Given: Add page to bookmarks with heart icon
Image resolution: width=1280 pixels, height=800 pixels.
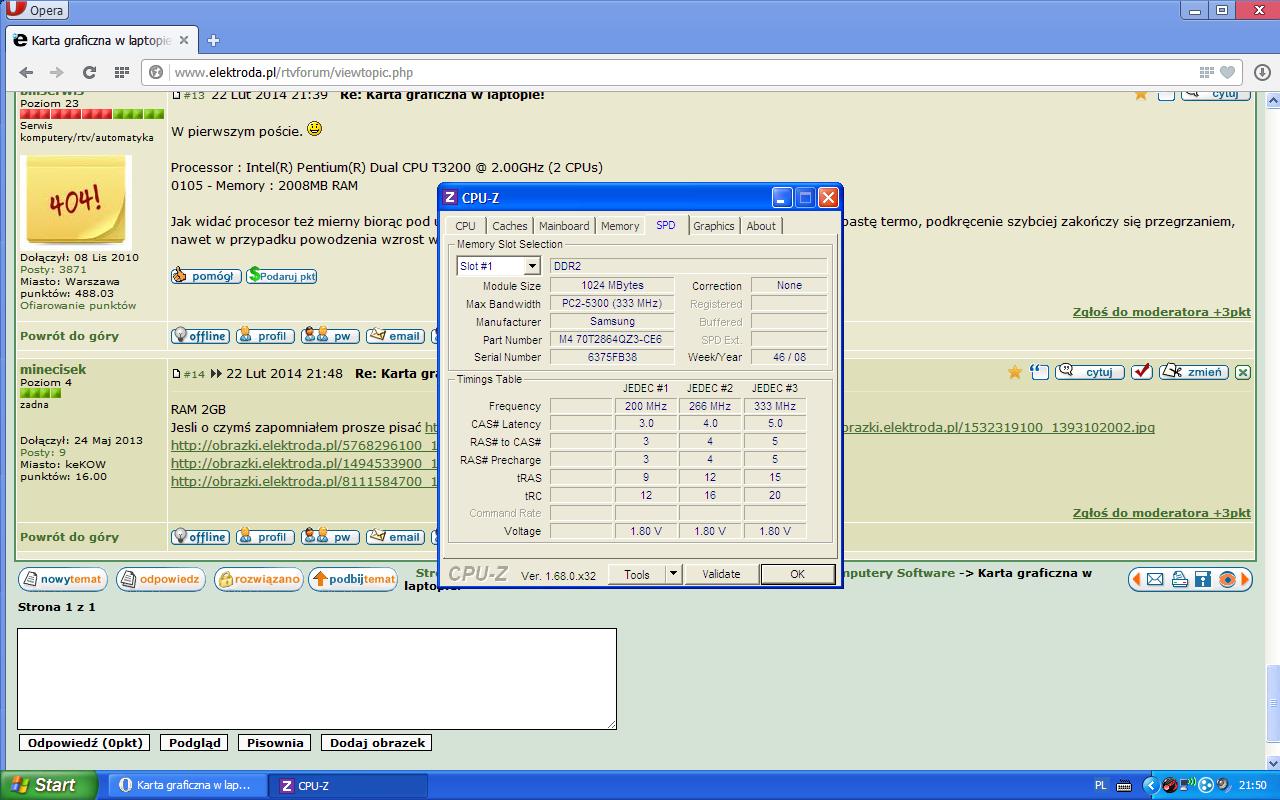Looking at the screenshot, I should click(x=1227, y=72).
